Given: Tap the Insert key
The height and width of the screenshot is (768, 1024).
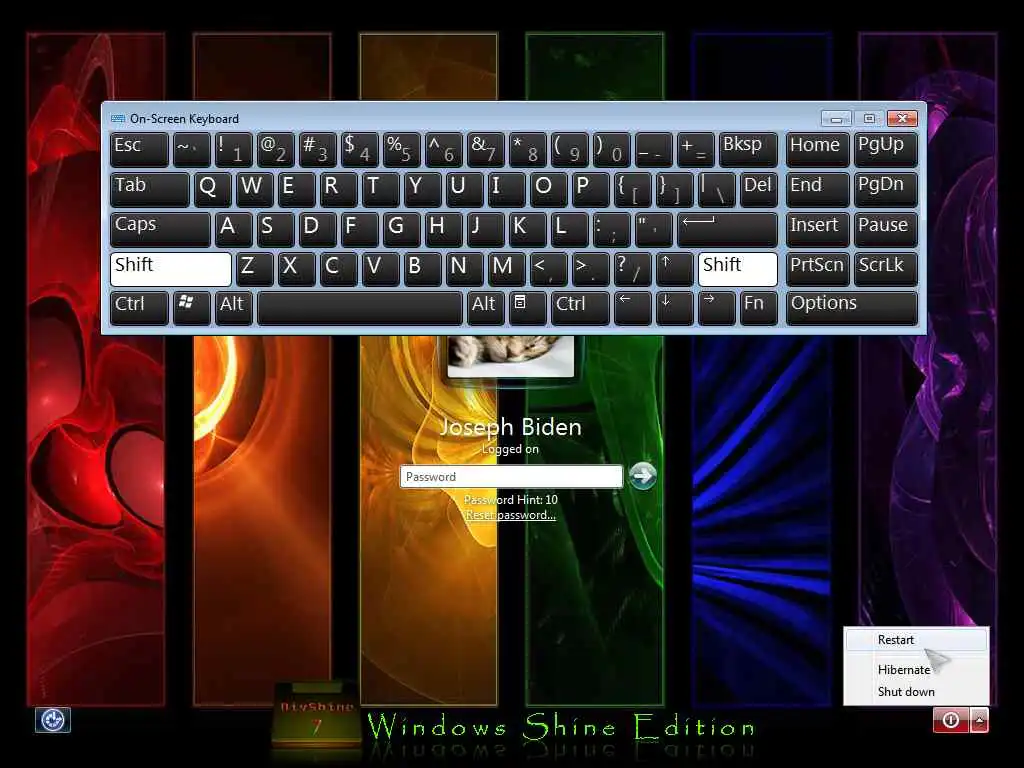Looking at the screenshot, I should pyautogui.click(x=818, y=229).
